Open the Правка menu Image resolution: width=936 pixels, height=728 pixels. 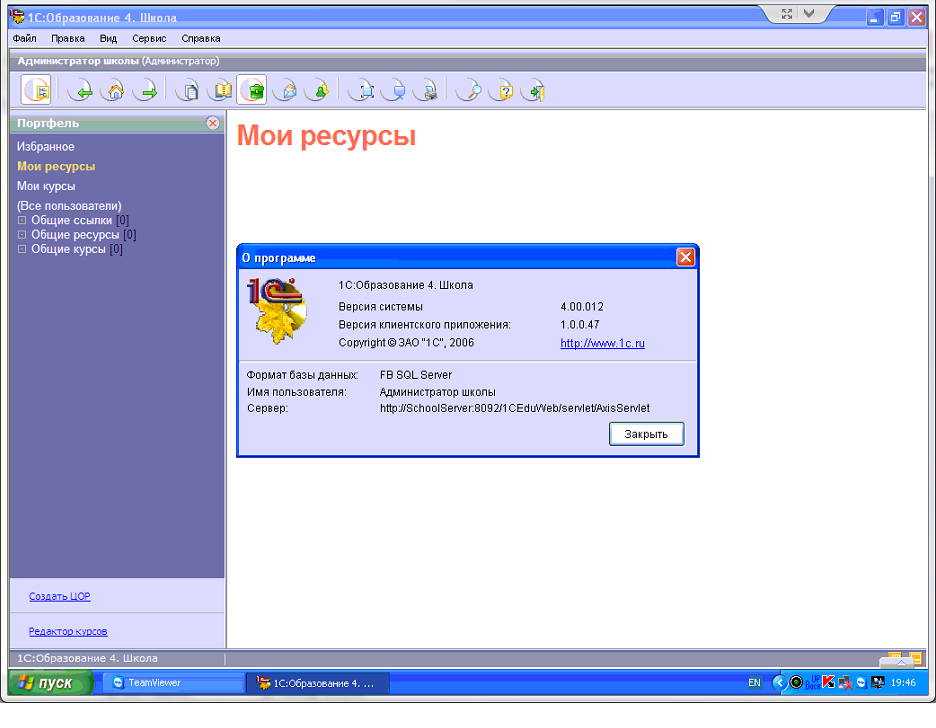(67, 38)
